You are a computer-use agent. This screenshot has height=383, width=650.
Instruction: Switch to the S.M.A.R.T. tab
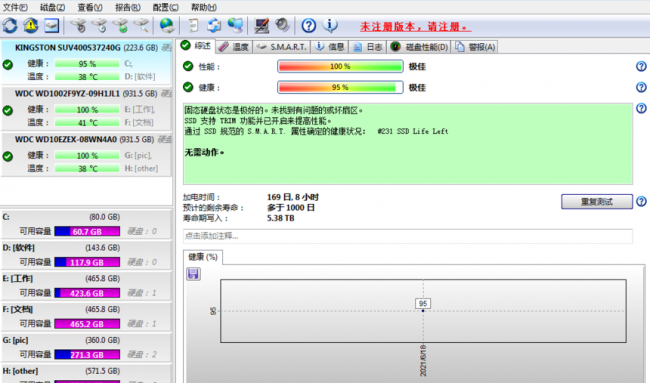[x=281, y=47]
